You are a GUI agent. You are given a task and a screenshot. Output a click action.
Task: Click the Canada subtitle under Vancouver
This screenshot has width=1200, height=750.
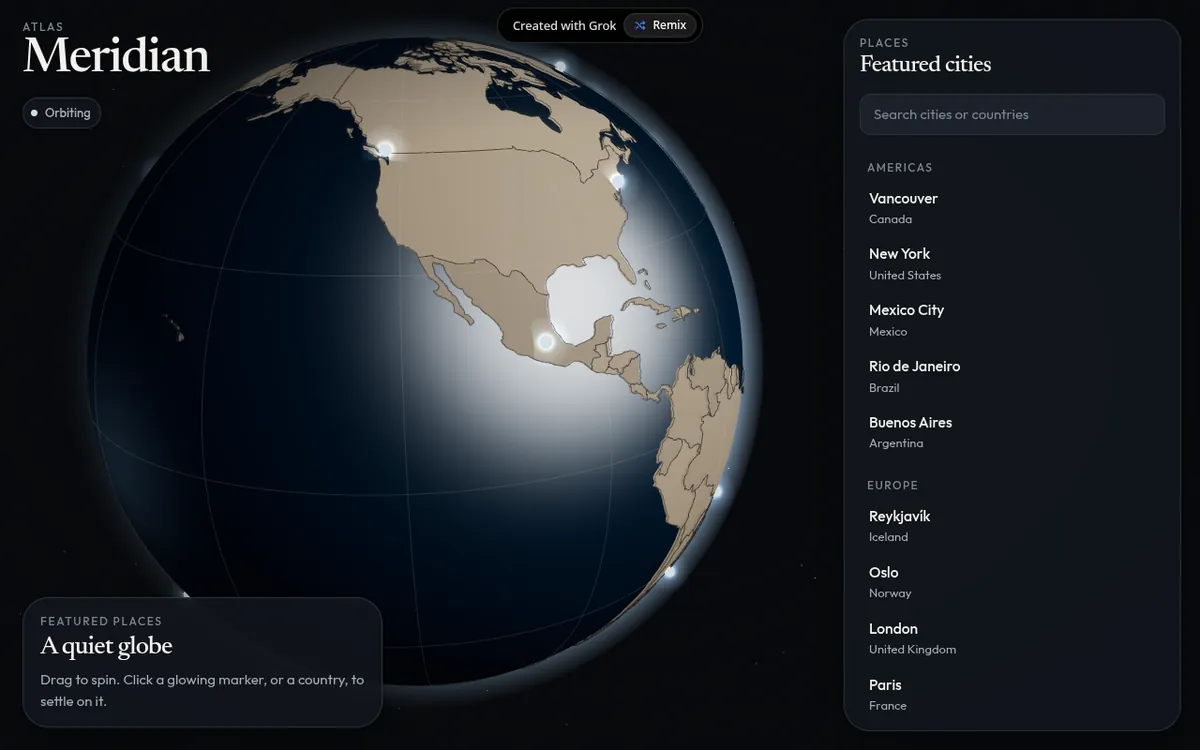pyautogui.click(x=890, y=219)
